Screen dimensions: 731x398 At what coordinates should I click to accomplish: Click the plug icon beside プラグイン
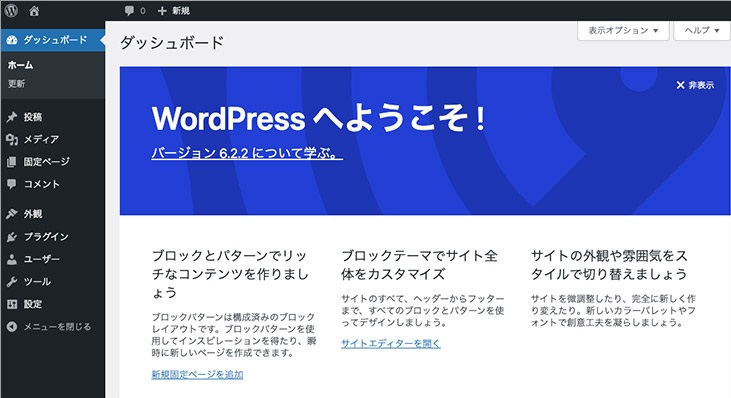(x=12, y=237)
